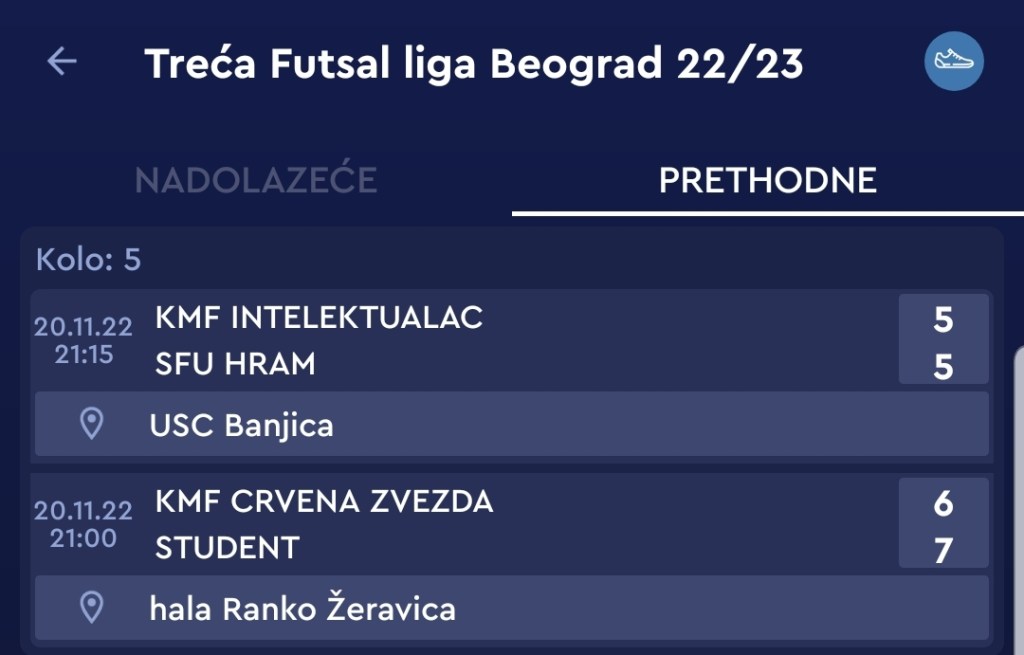Tap the sneaker icon in the header
The width and height of the screenshot is (1024, 655).
tap(953, 61)
